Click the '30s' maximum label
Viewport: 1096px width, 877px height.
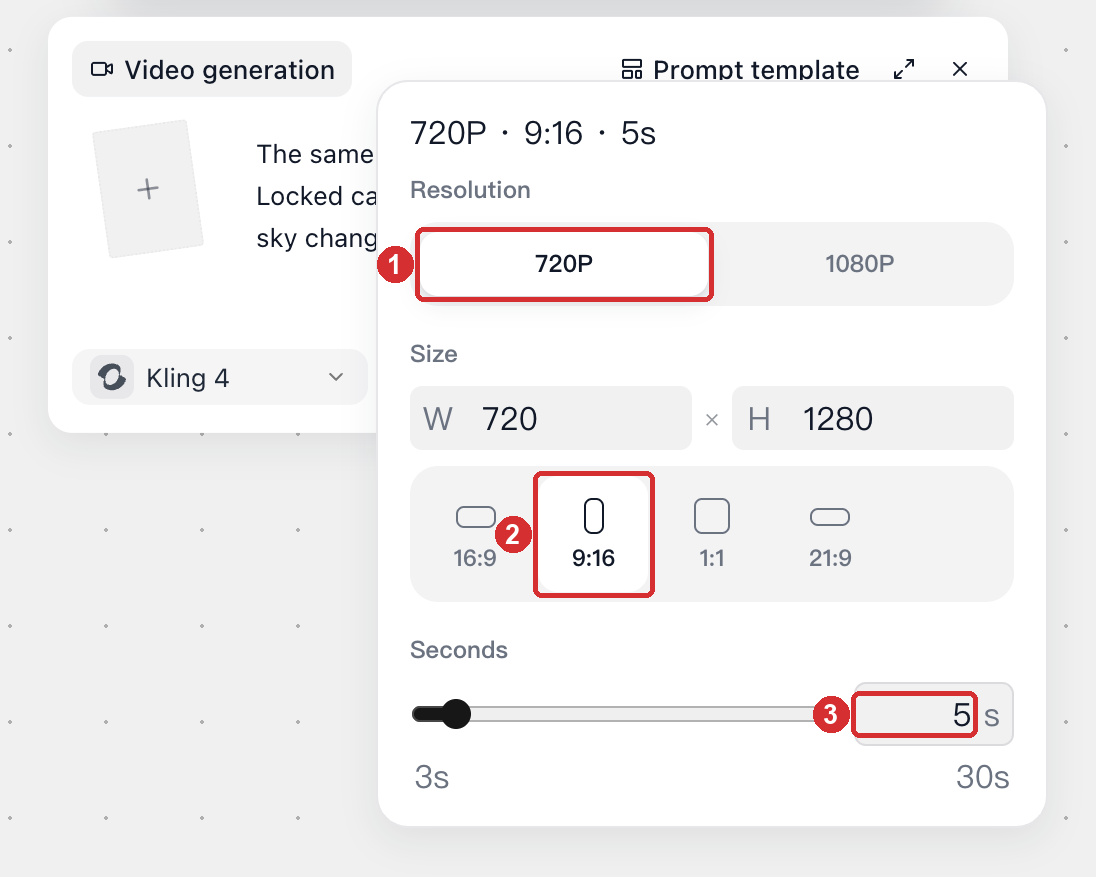click(982, 776)
